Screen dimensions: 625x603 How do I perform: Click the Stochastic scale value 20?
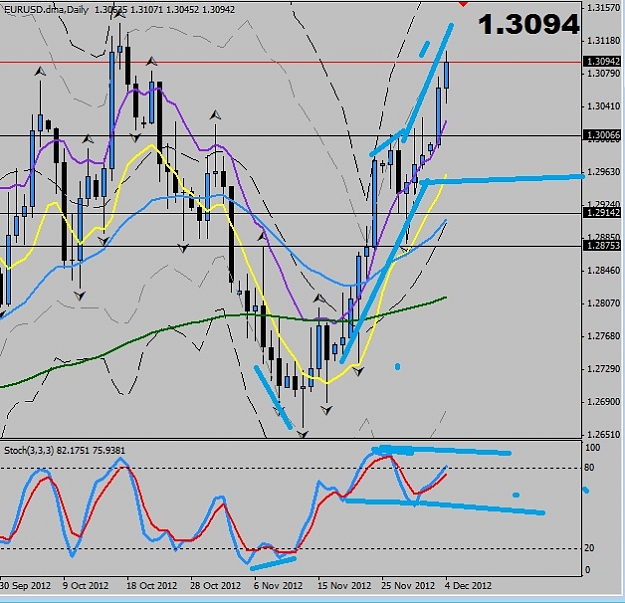(x=589, y=548)
